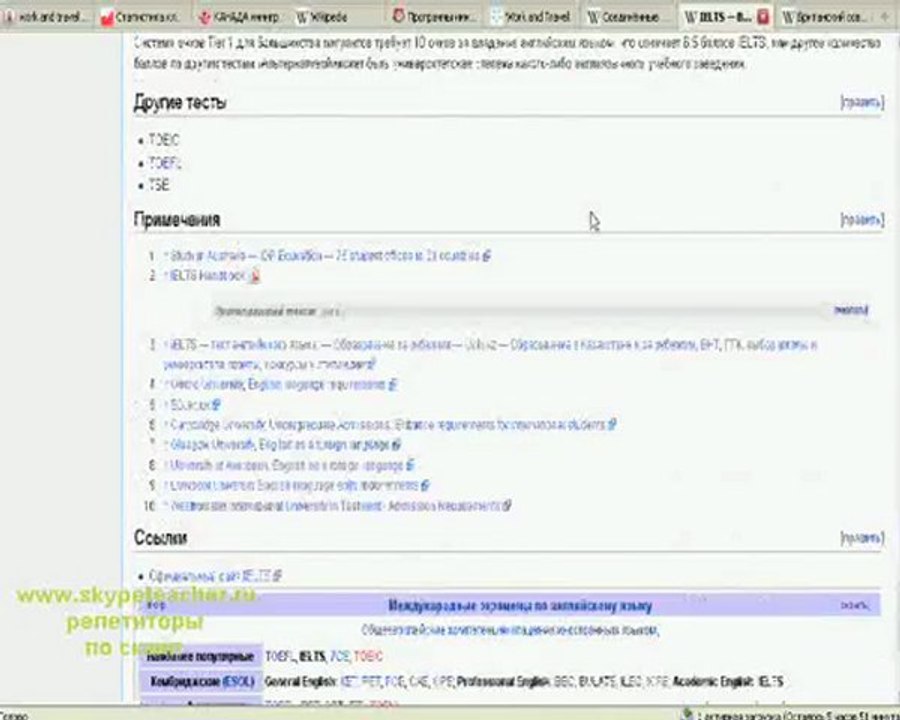900x720 pixels.
Task: Open reference 9 London university English requirements
Action: coord(294,486)
